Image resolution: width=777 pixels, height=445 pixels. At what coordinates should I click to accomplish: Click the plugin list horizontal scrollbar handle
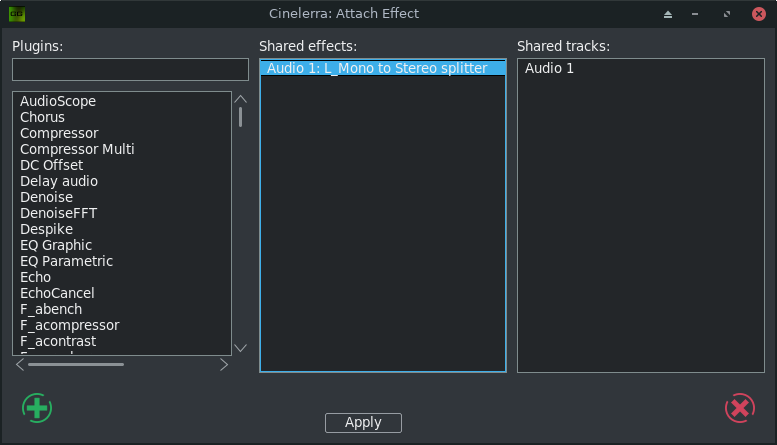pos(76,365)
